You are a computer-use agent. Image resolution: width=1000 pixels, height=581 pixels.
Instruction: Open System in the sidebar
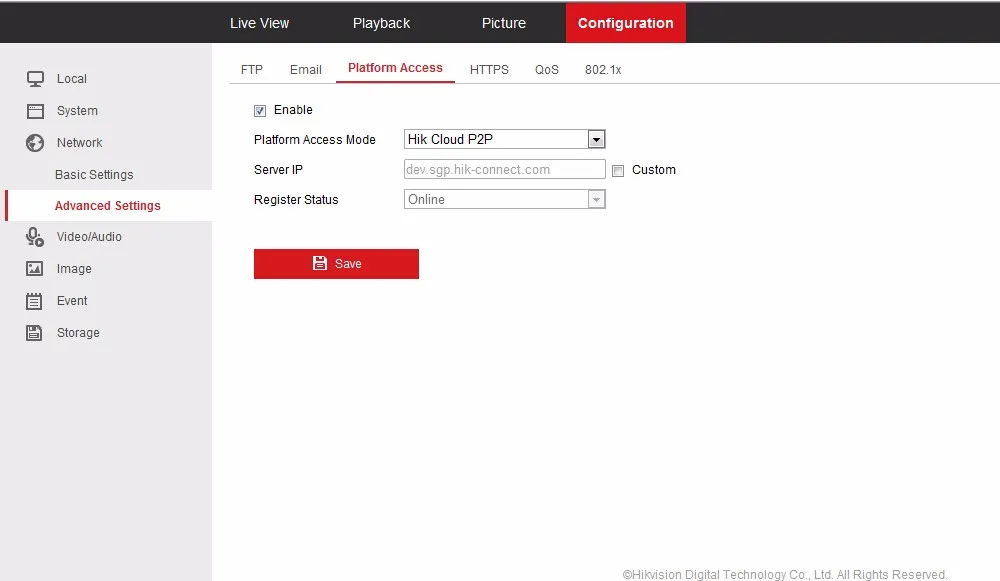pyautogui.click(x=77, y=111)
